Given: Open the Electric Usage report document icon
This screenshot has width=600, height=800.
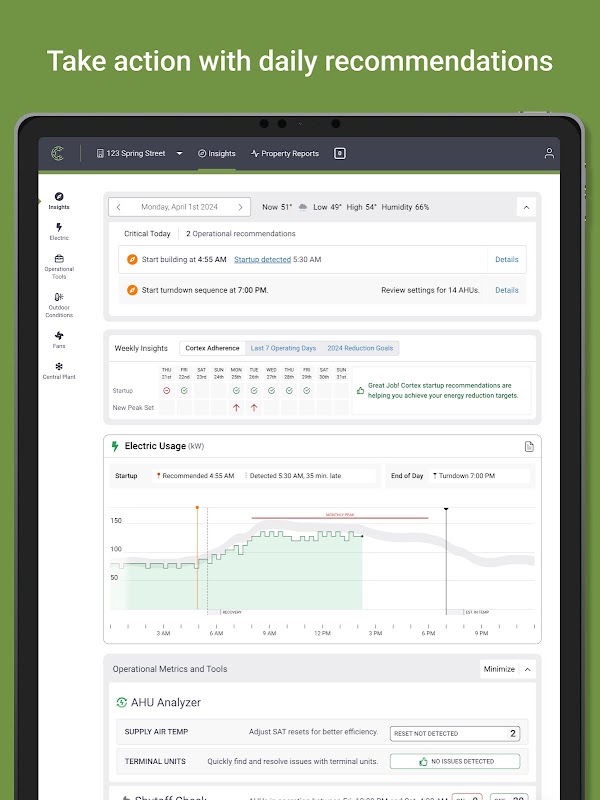Looking at the screenshot, I should coord(529,446).
